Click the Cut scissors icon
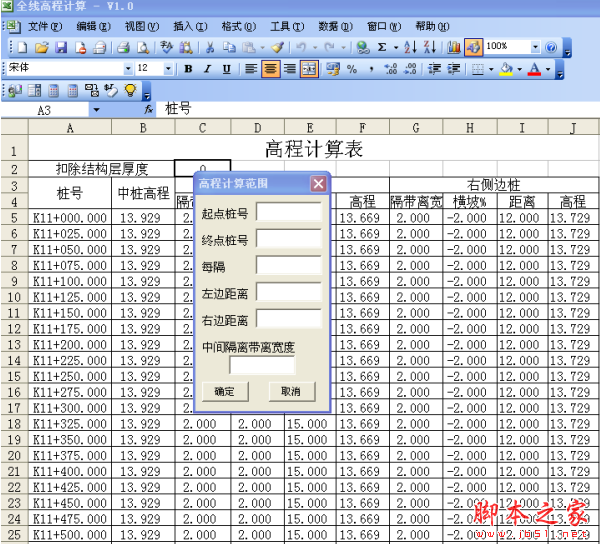The height and width of the screenshot is (545, 600). [210, 47]
